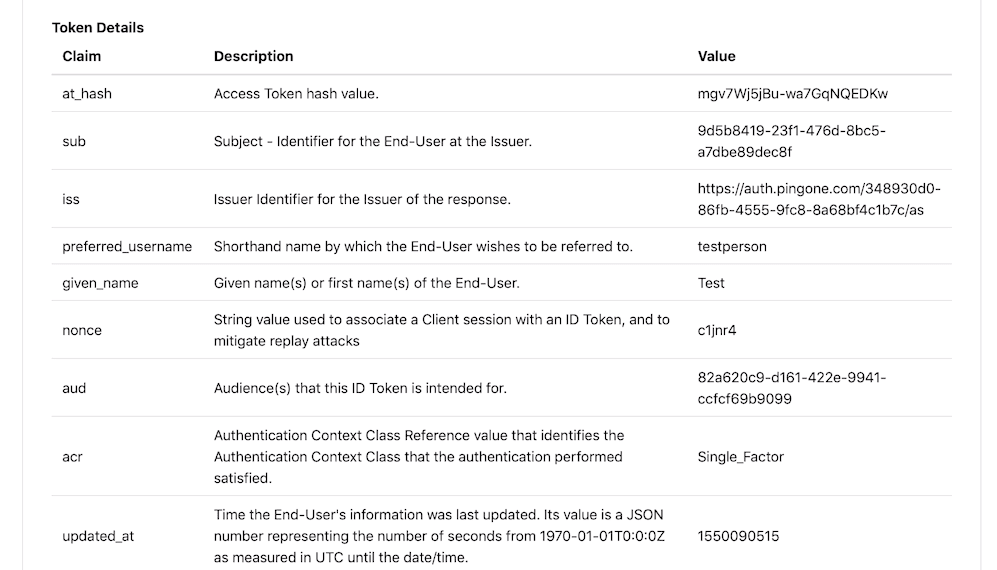Click the preferred_username claim name

coord(127,246)
